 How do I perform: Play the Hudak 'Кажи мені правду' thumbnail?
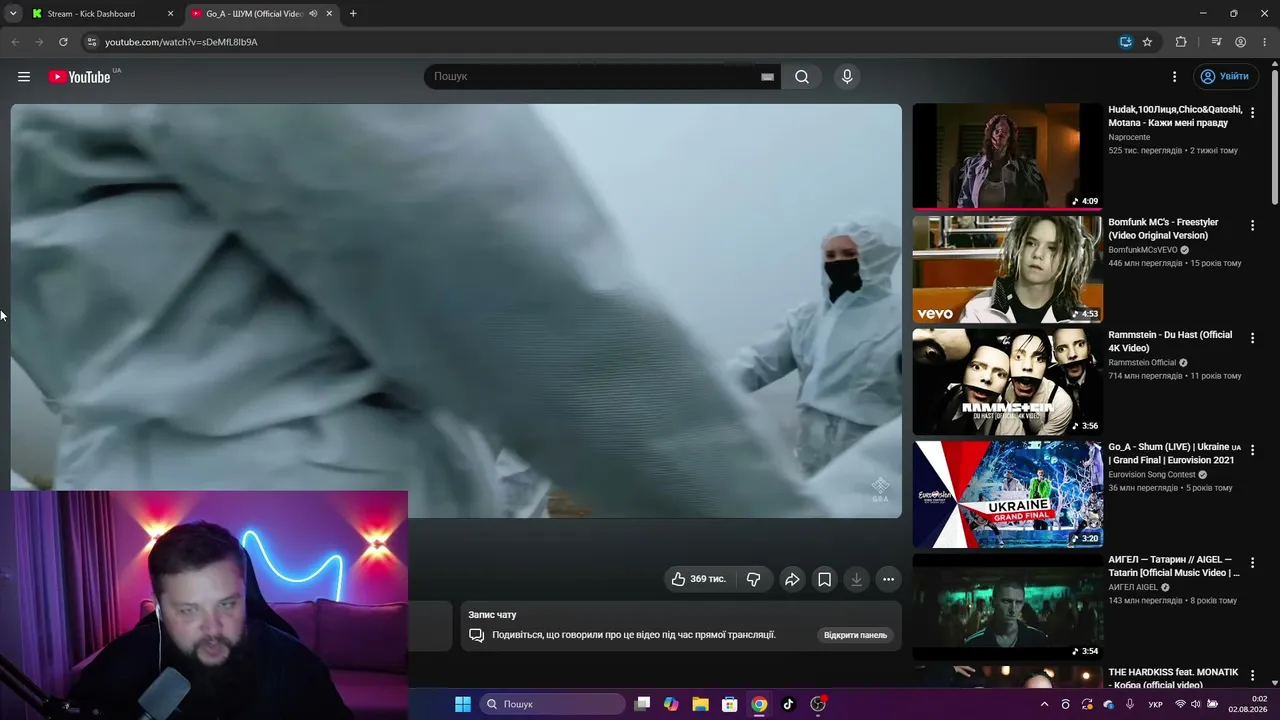point(1008,156)
